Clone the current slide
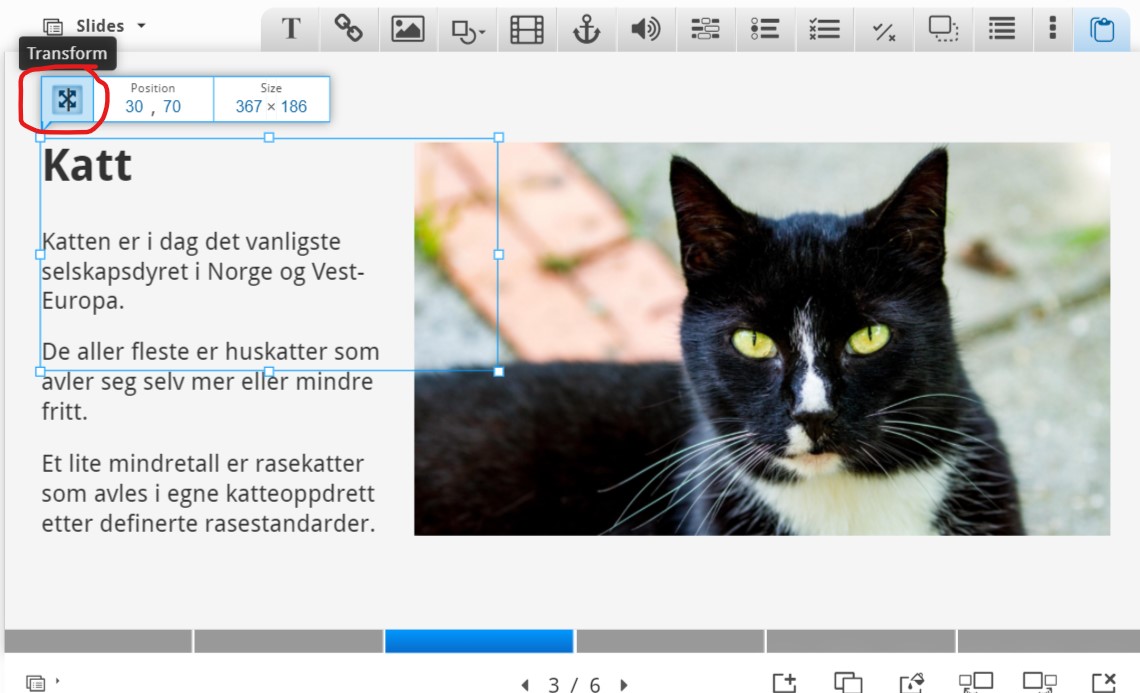 [848, 682]
